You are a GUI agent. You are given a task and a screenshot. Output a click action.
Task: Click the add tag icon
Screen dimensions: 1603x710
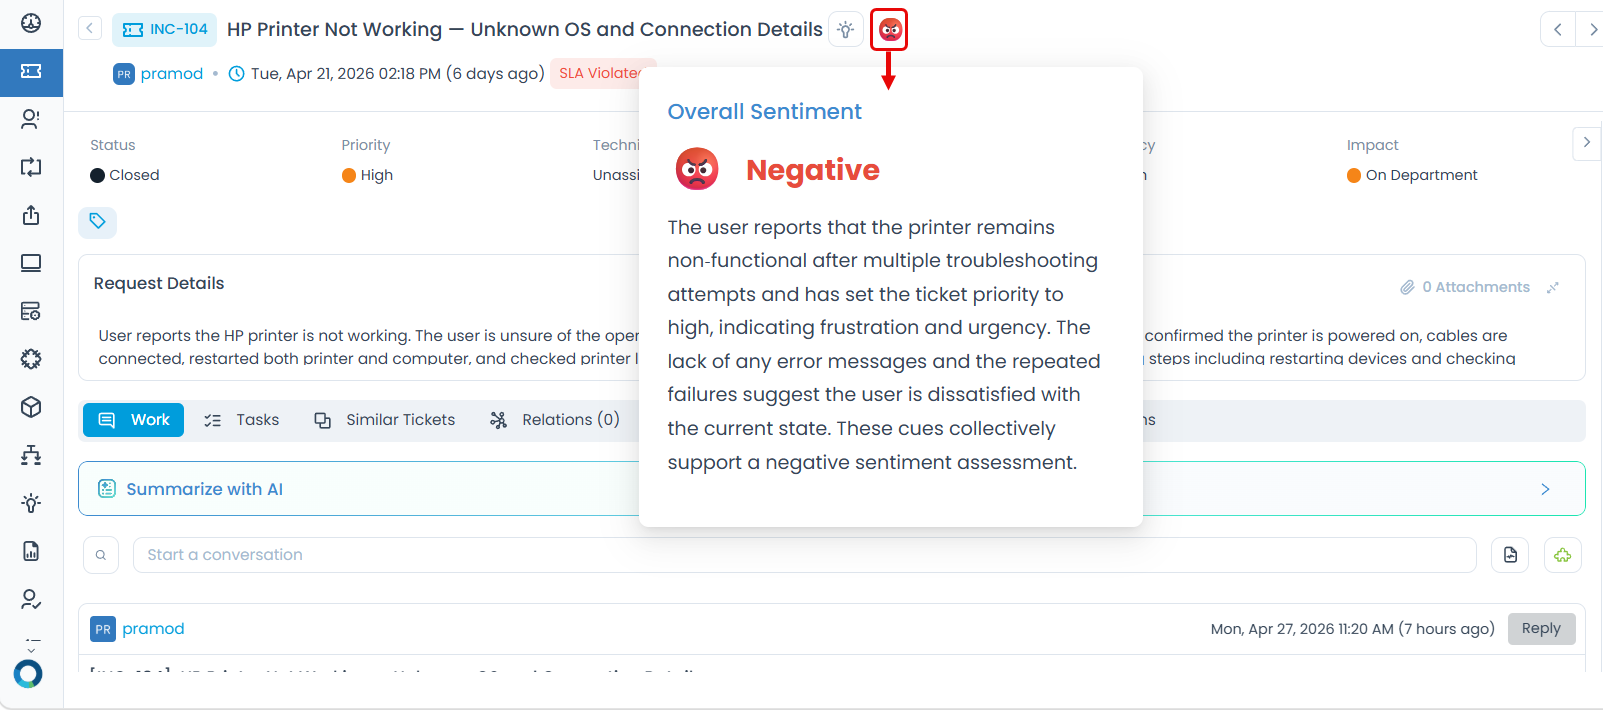tap(97, 222)
